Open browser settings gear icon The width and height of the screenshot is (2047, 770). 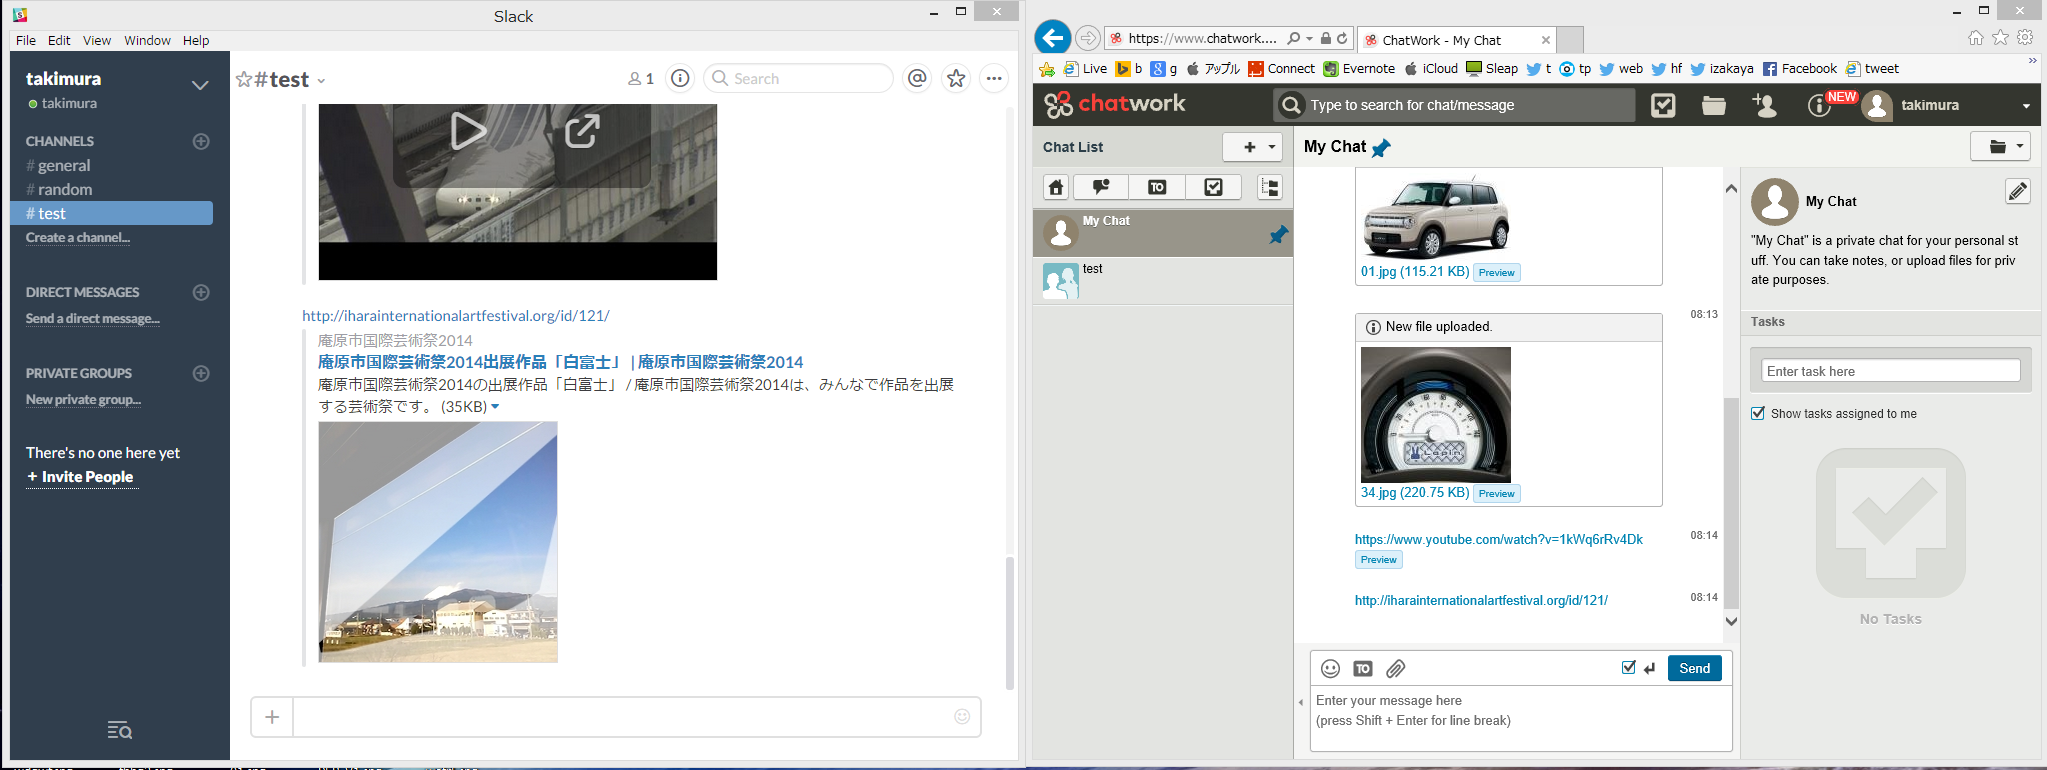coord(2025,37)
